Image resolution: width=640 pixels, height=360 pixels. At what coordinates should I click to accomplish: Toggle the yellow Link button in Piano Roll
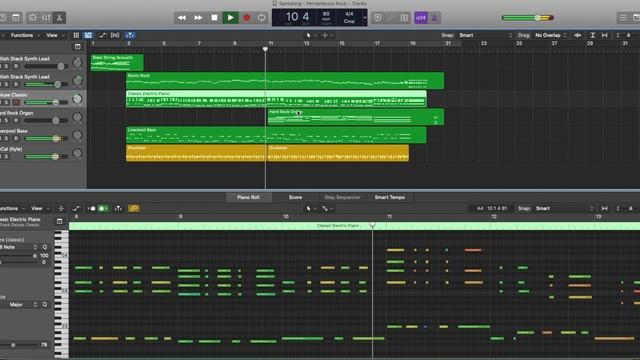coord(133,209)
